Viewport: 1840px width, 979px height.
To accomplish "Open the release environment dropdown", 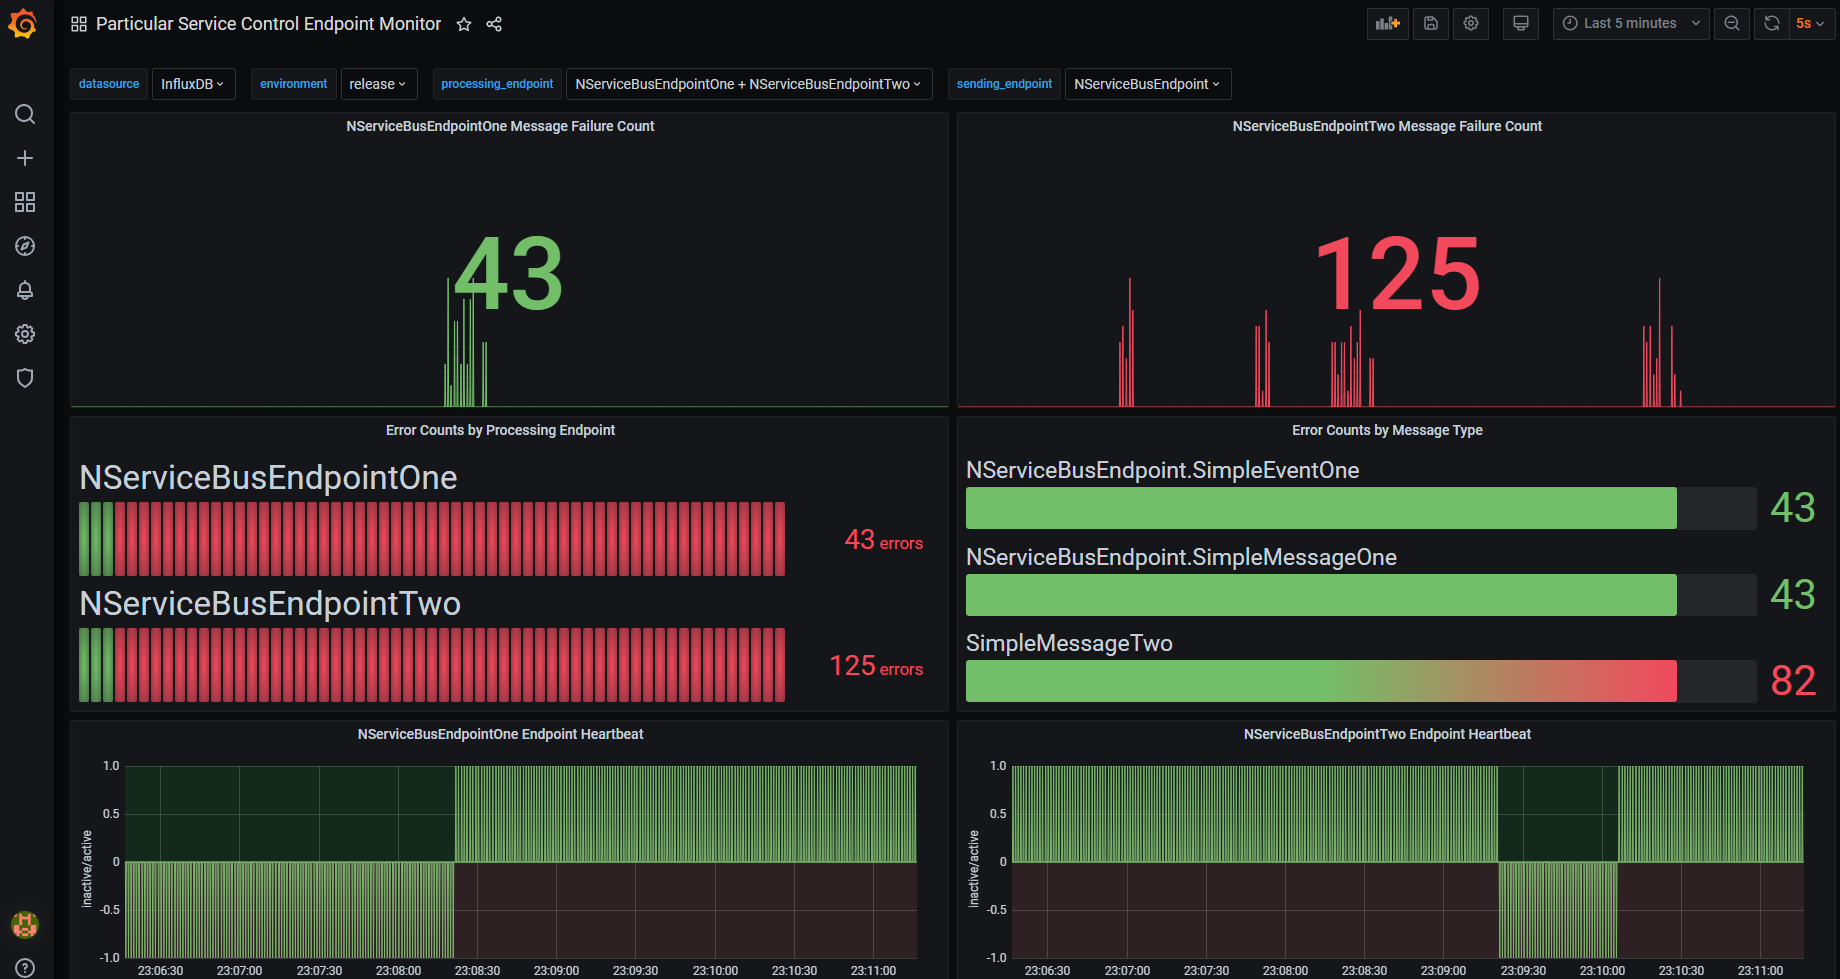I will (x=378, y=84).
